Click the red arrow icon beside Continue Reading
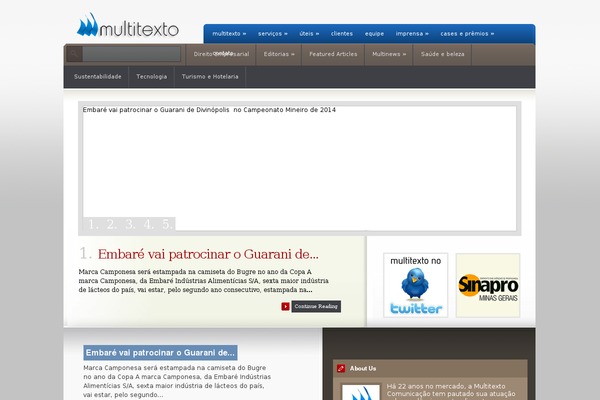The image size is (600, 400). [x=285, y=306]
